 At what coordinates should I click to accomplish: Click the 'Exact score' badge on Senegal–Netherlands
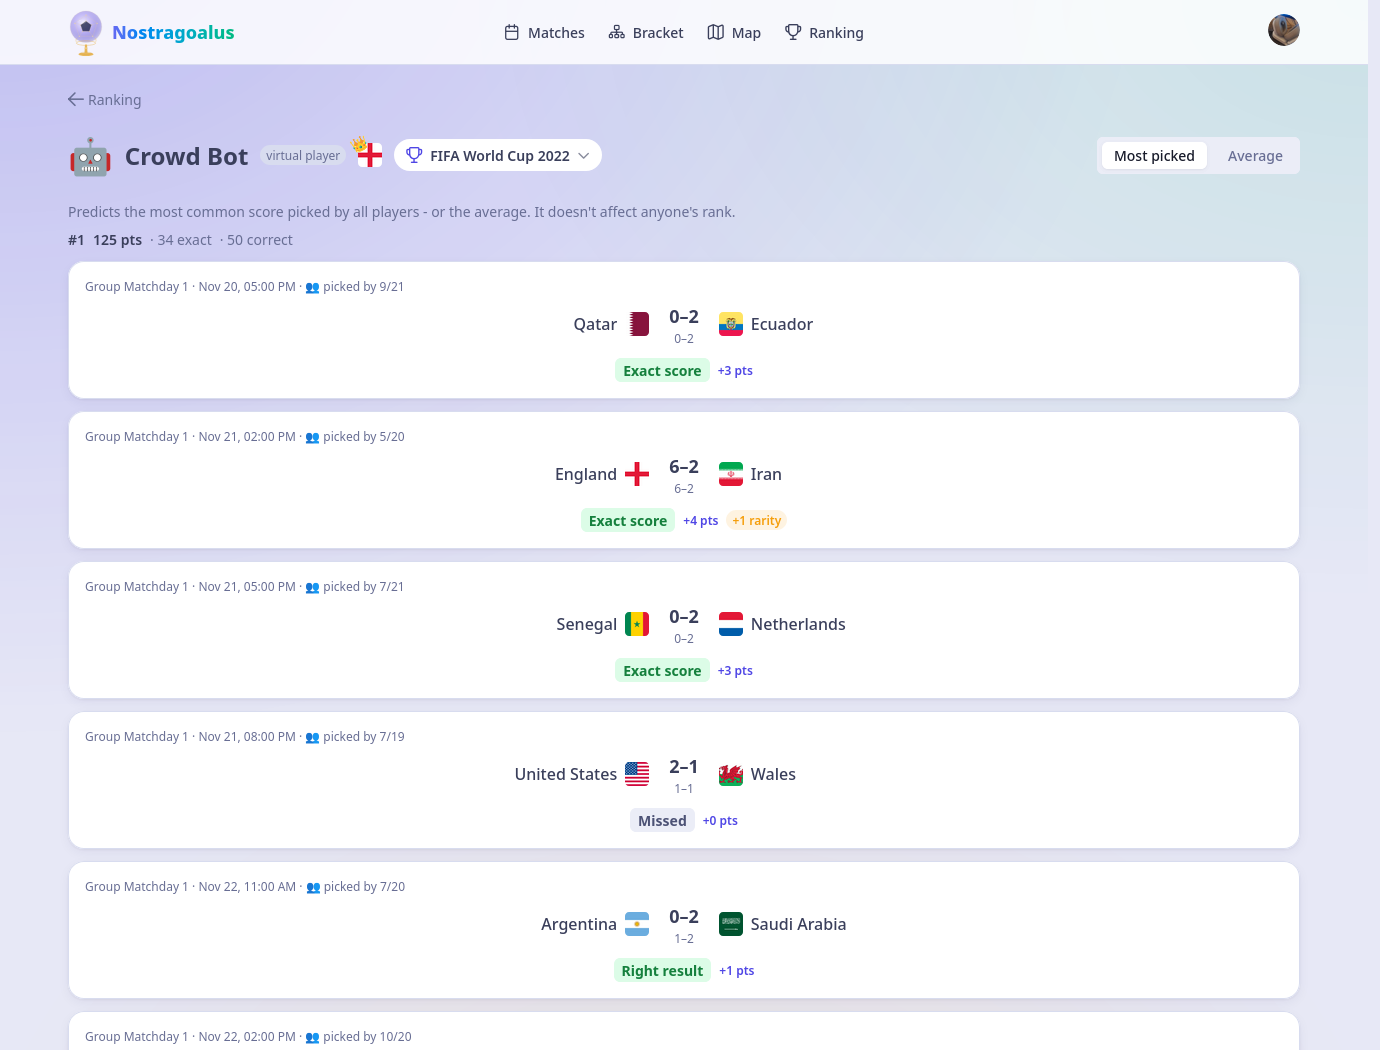pos(662,671)
